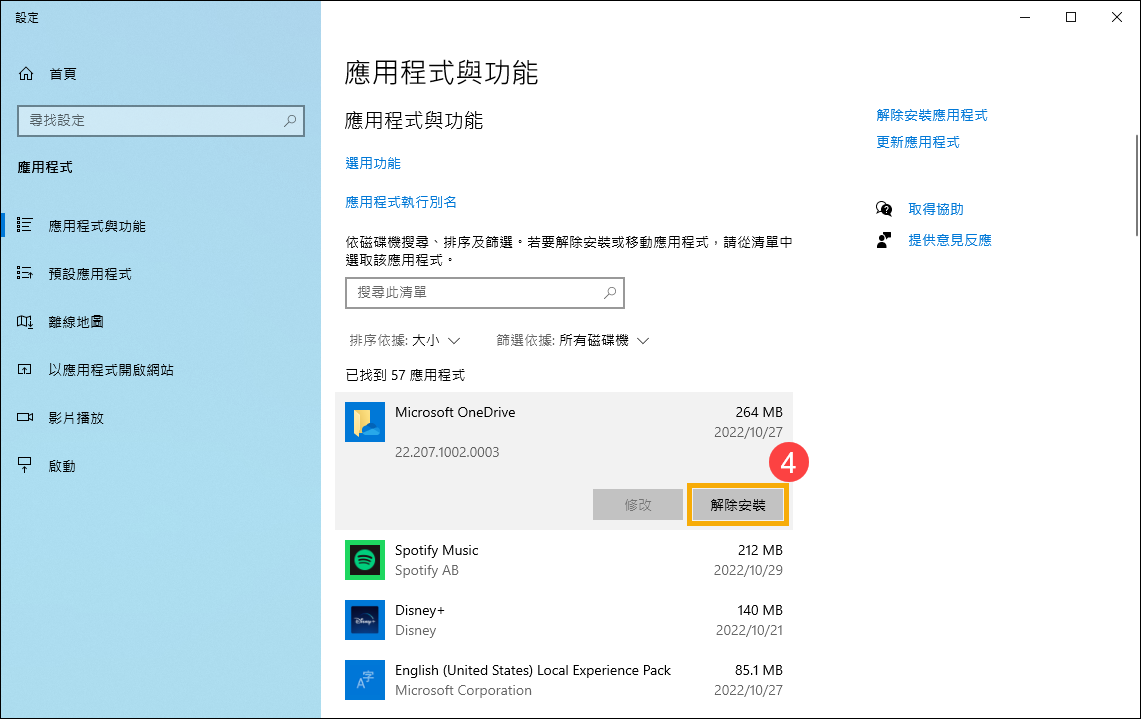1141x719 pixels.
Task: Open the 預設應用程式 sidebar page
Action: (x=161, y=274)
